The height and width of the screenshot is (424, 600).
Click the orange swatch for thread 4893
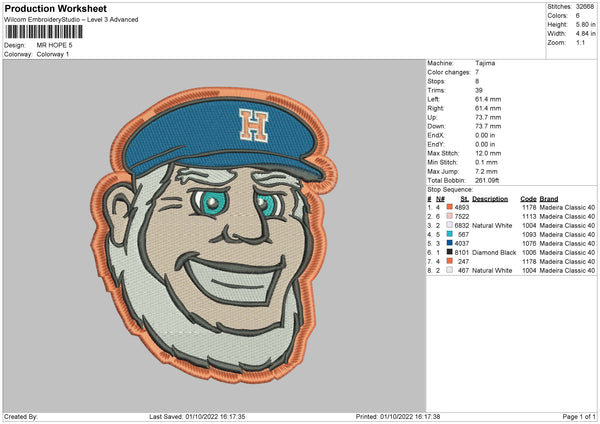pyautogui.click(x=449, y=207)
